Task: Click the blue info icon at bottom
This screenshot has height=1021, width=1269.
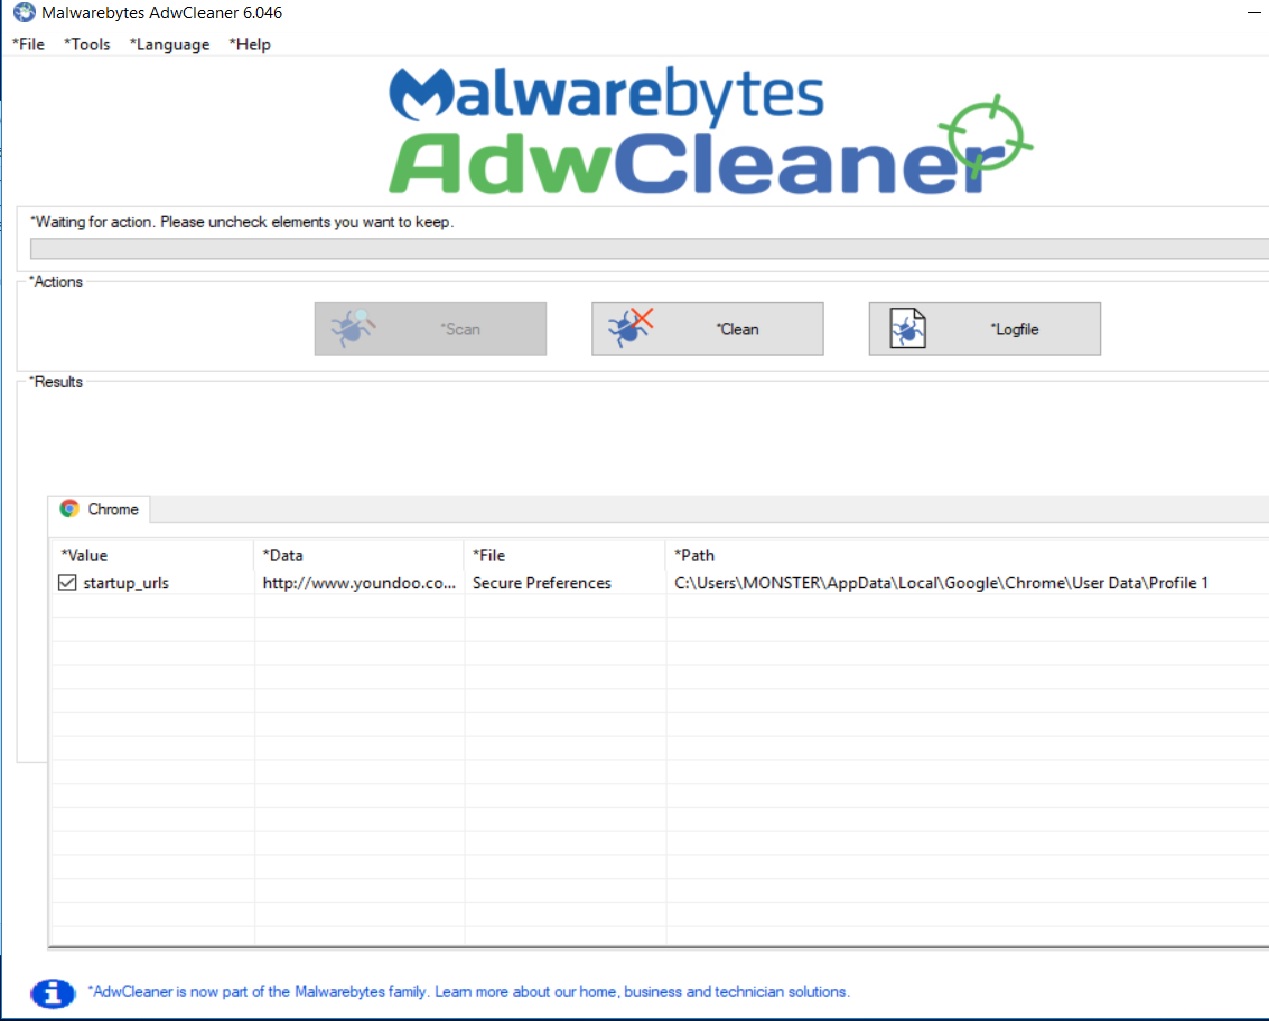Action: pos(53,993)
